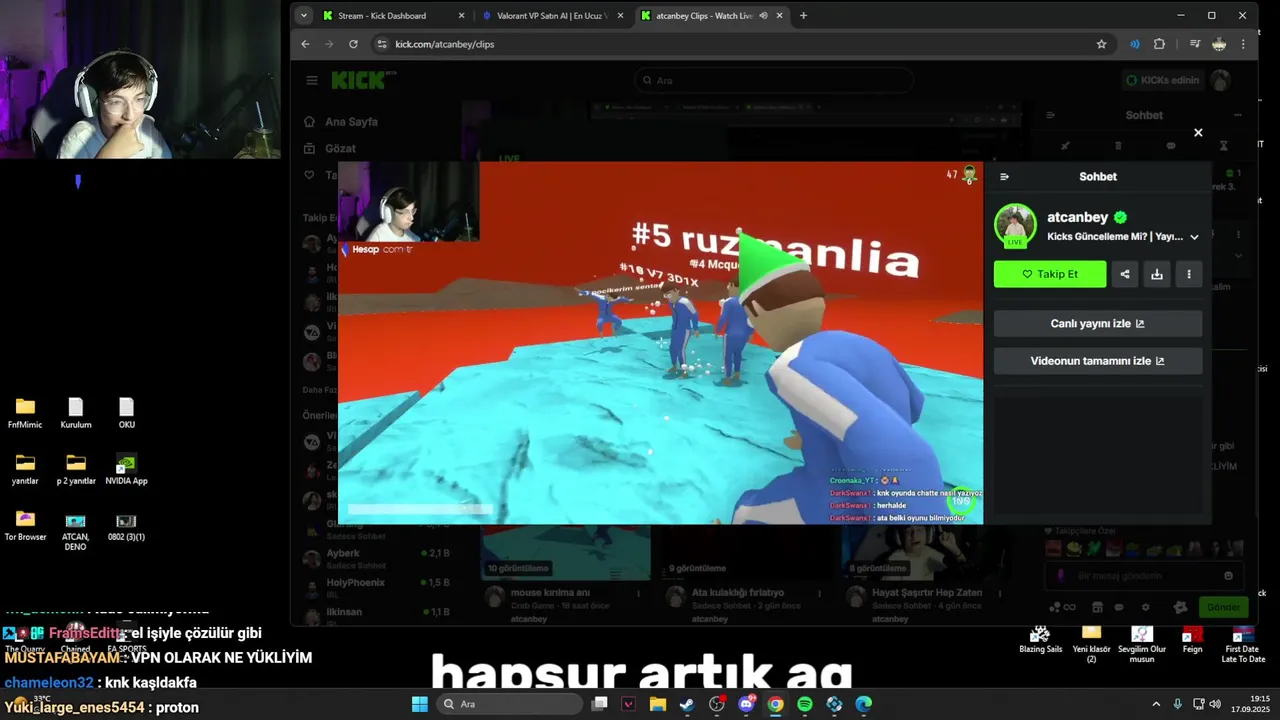Open File Explorer from taskbar

657,704
